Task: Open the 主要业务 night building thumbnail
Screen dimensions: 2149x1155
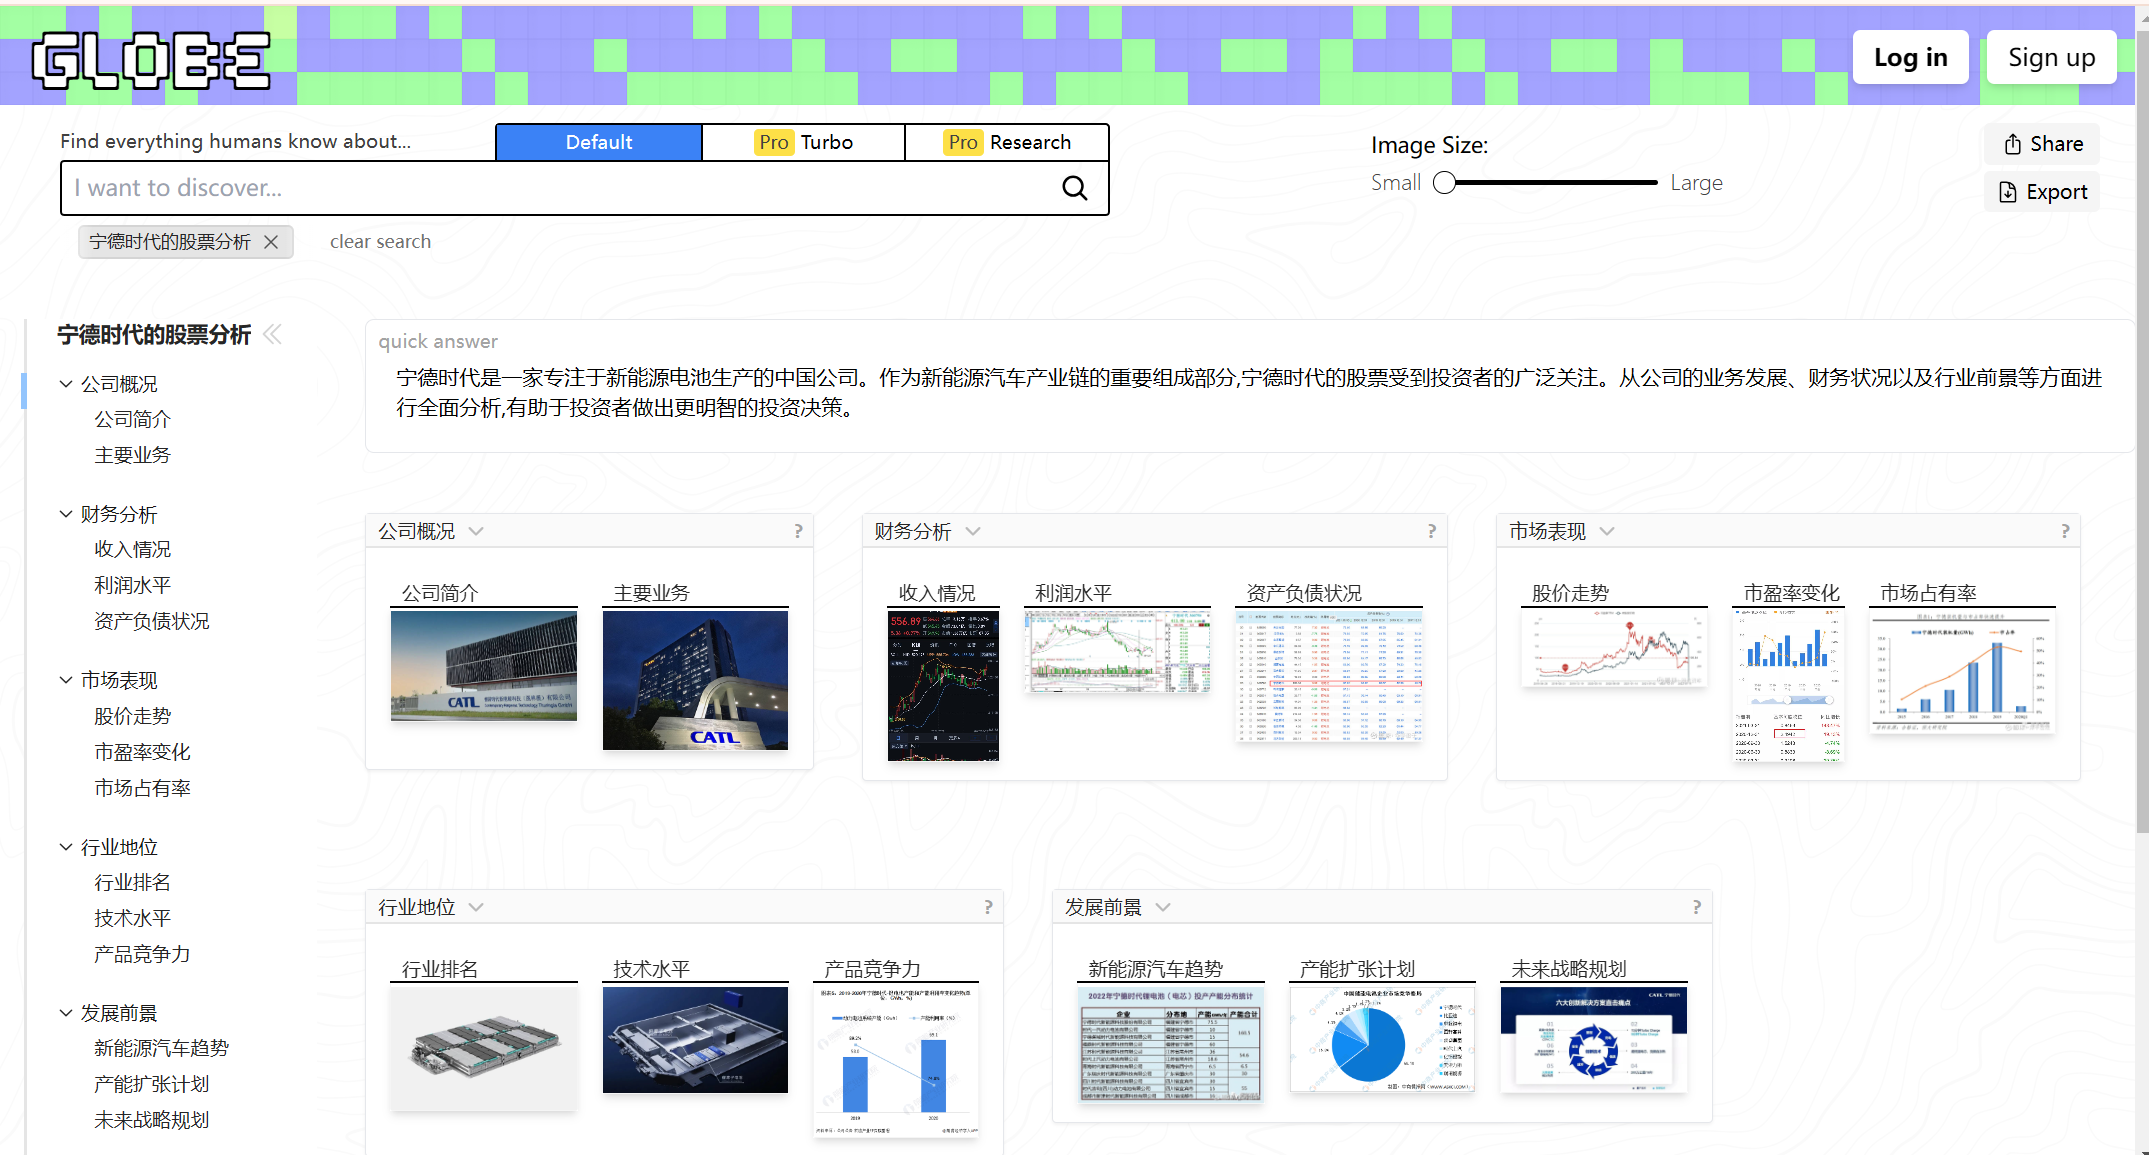Action: [695, 680]
